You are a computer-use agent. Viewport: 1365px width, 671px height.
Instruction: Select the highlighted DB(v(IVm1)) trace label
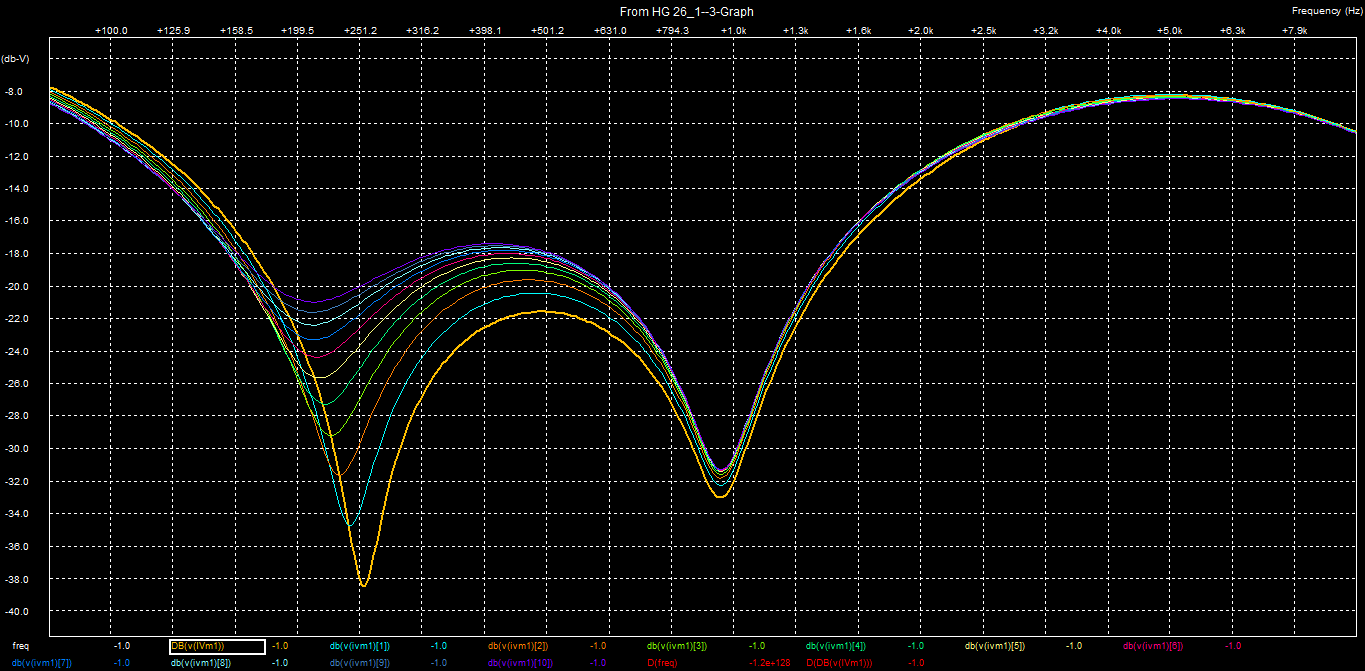[x=198, y=646]
